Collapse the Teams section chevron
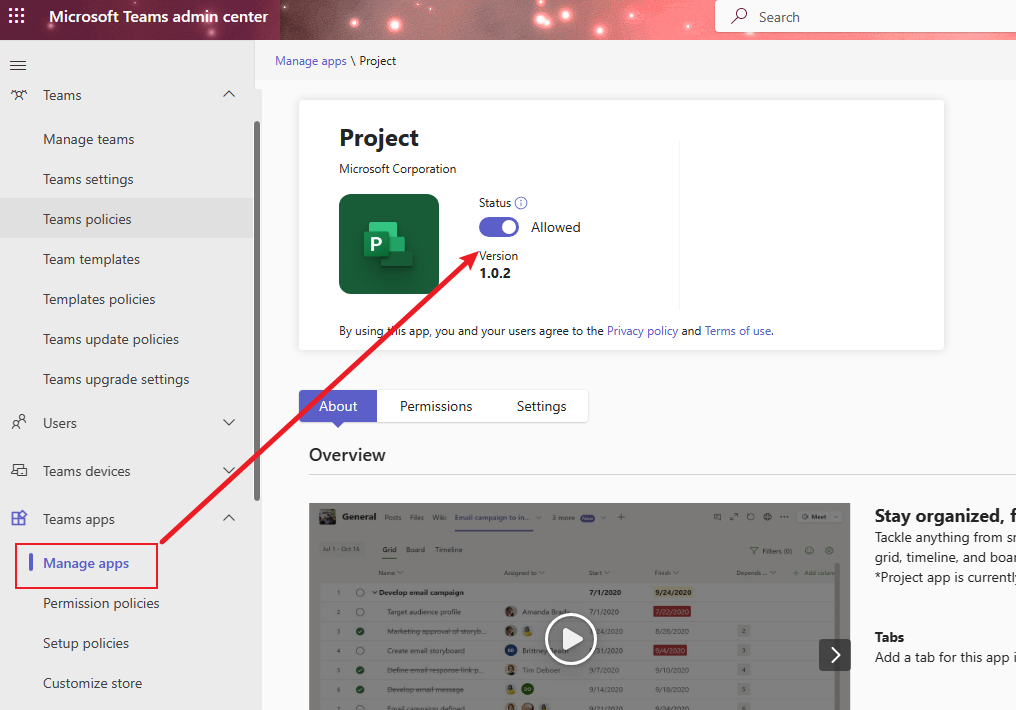1016x710 pixels. 229,95
